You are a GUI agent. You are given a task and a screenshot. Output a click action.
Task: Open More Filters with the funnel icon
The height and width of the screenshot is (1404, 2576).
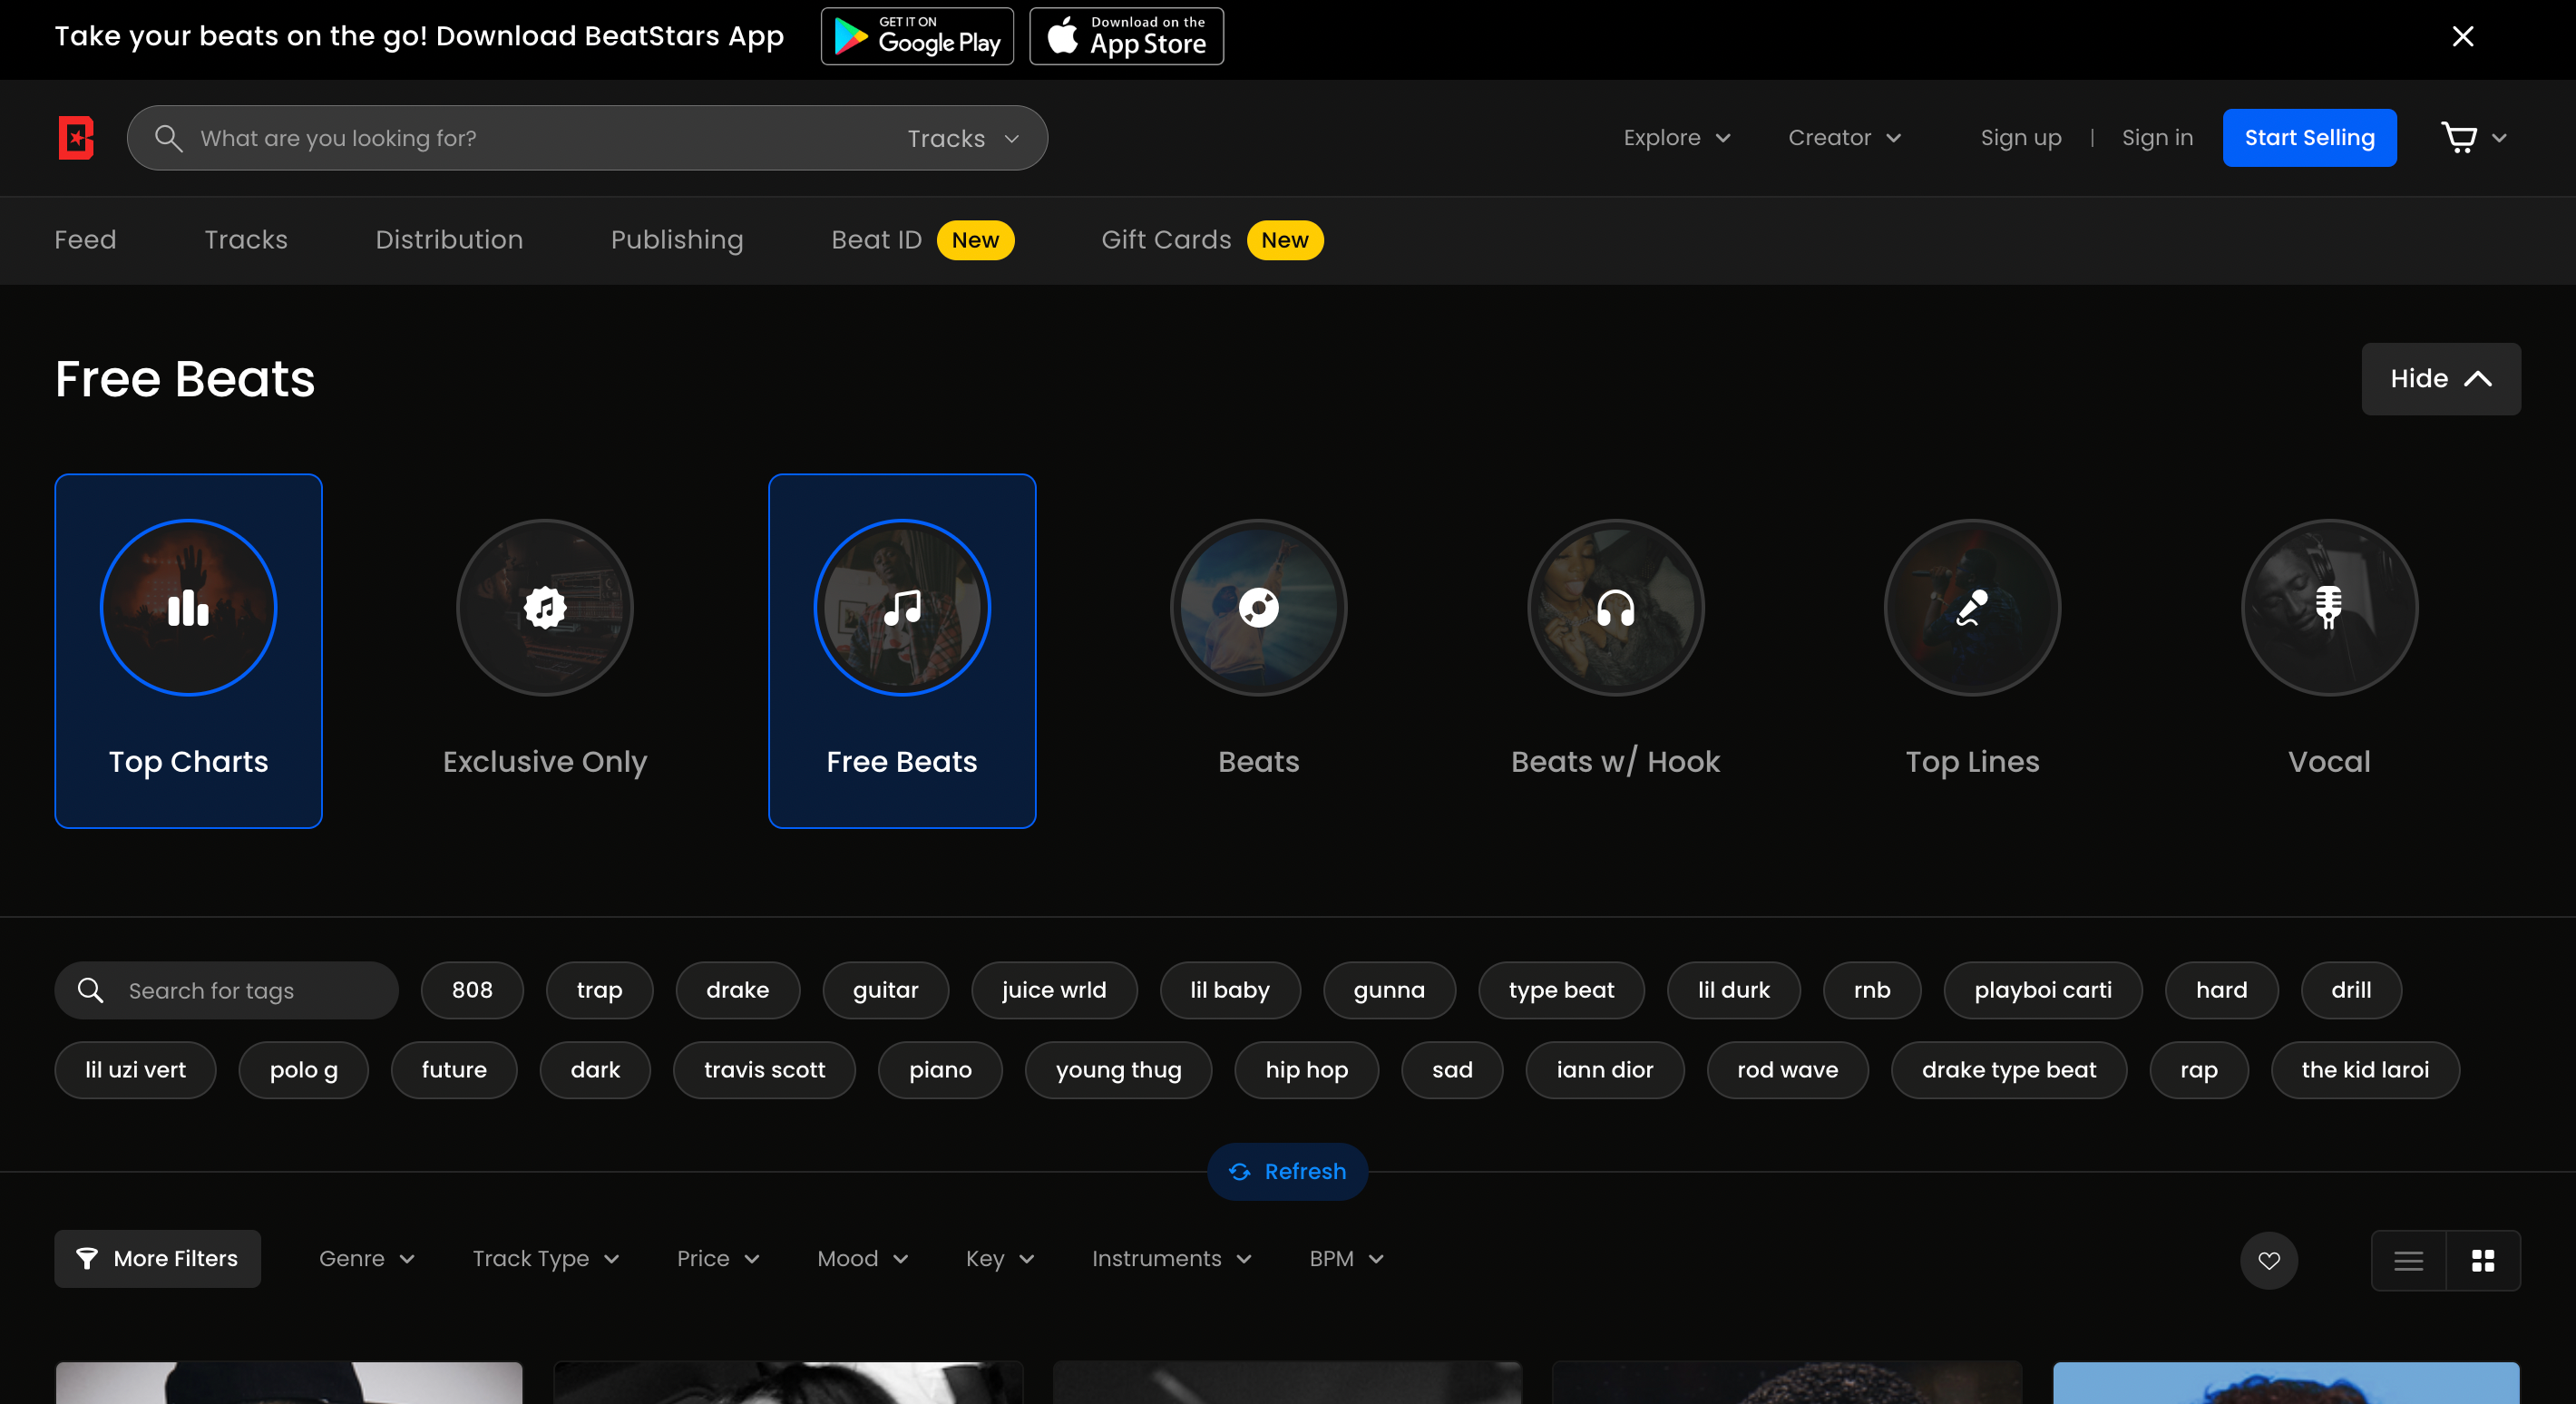point(156,1259)
